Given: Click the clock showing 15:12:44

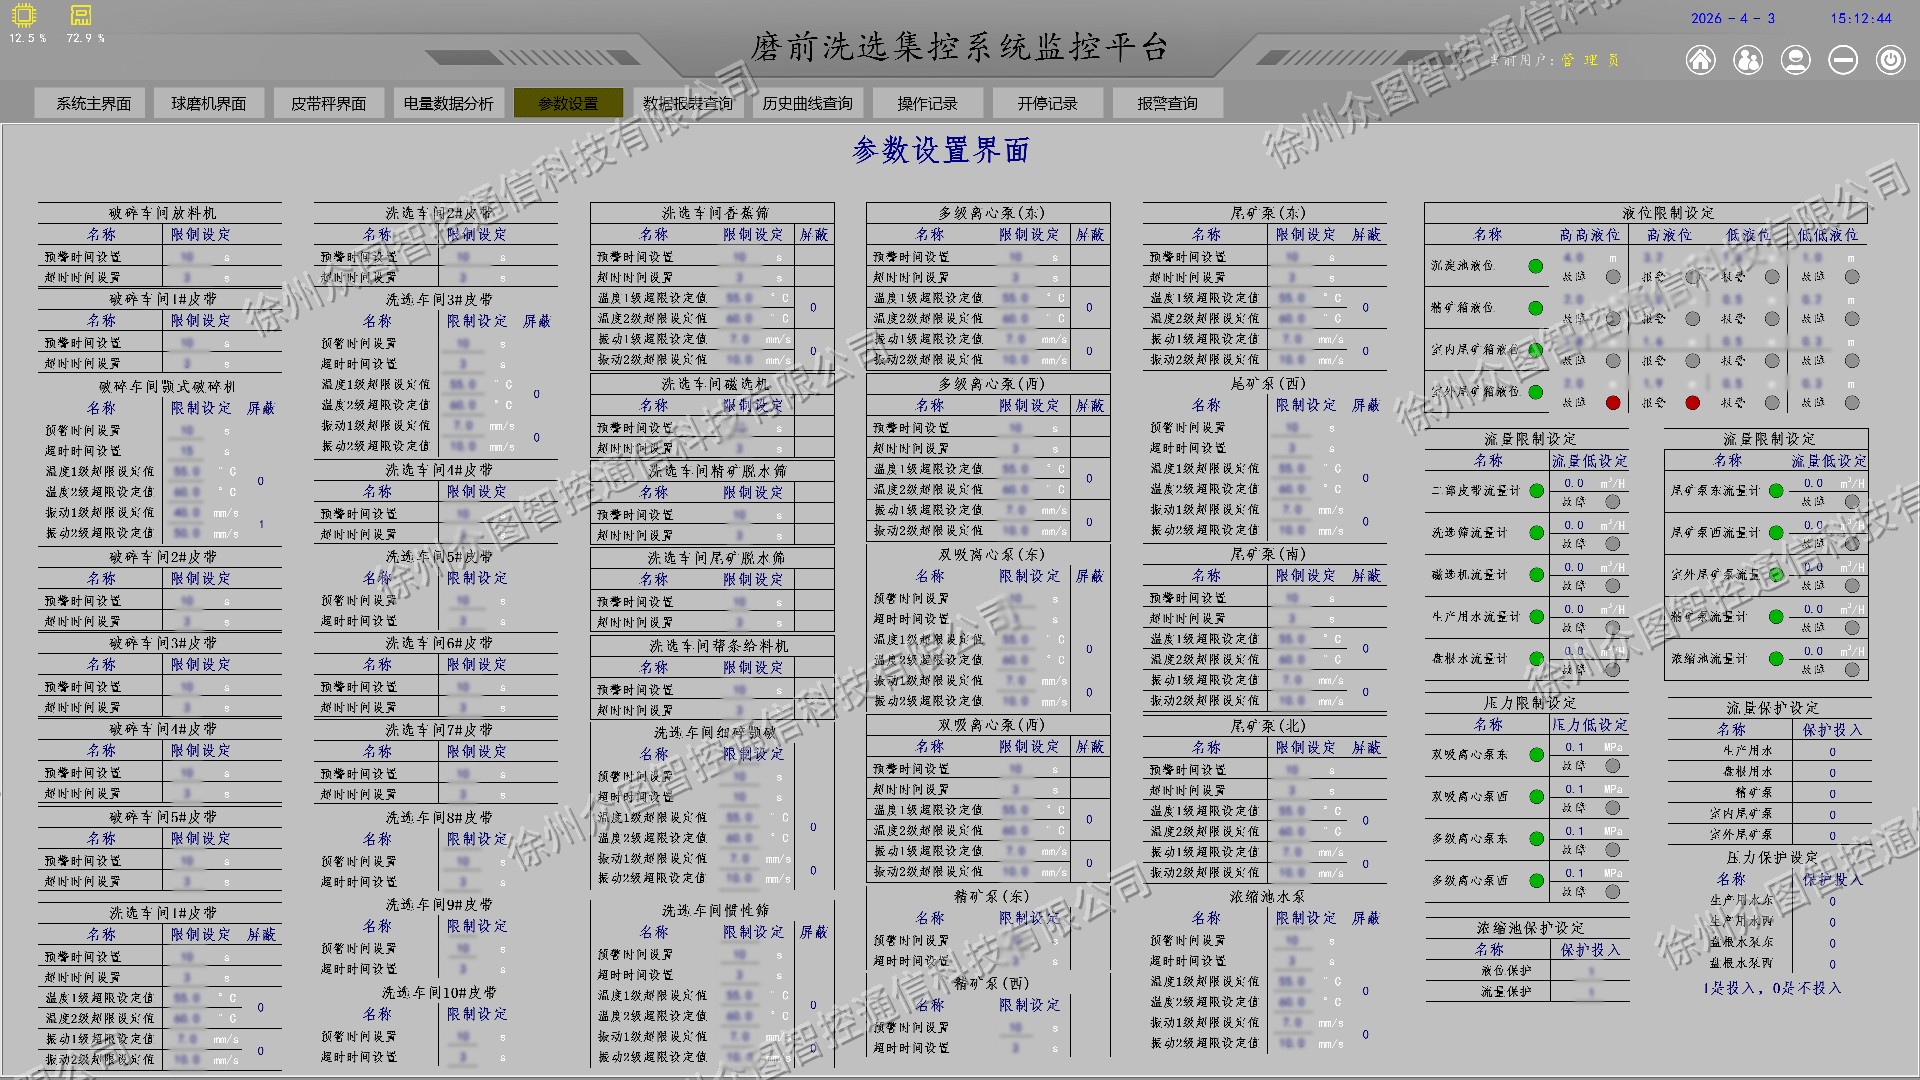Looking at the screenshot, I should (x=1861, y=18).
